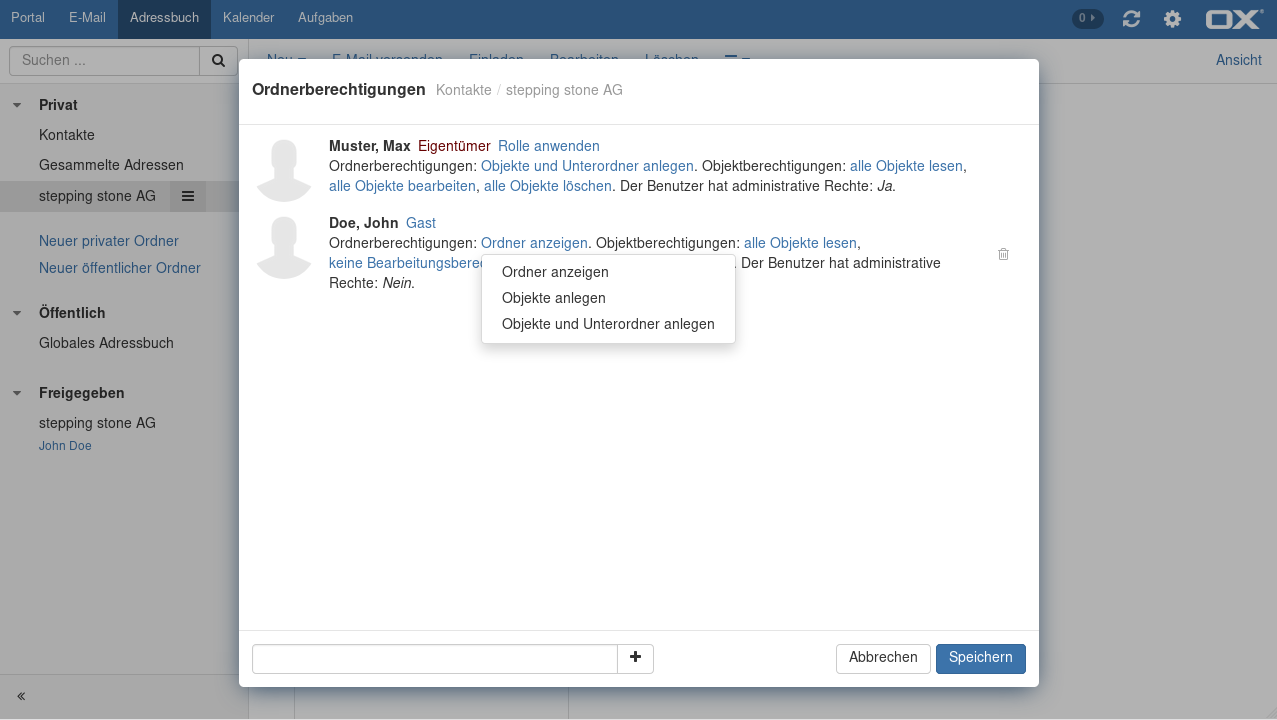Collapse the Privat folder section
The width and height of the screenshot is (1277, 720).
click(17, 105)
